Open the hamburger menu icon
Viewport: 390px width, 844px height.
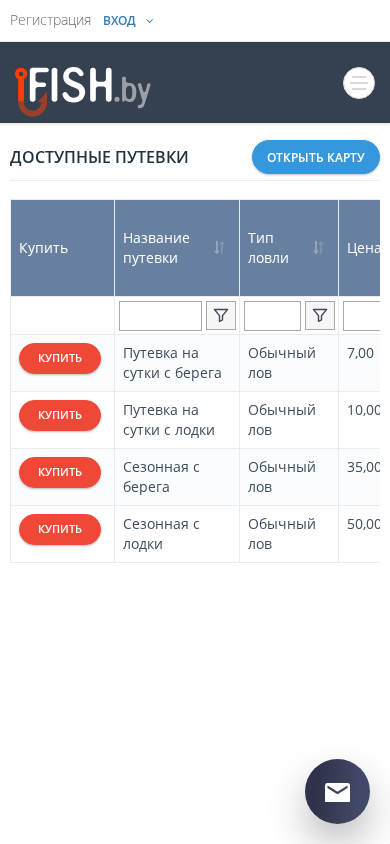pos(359,83)
